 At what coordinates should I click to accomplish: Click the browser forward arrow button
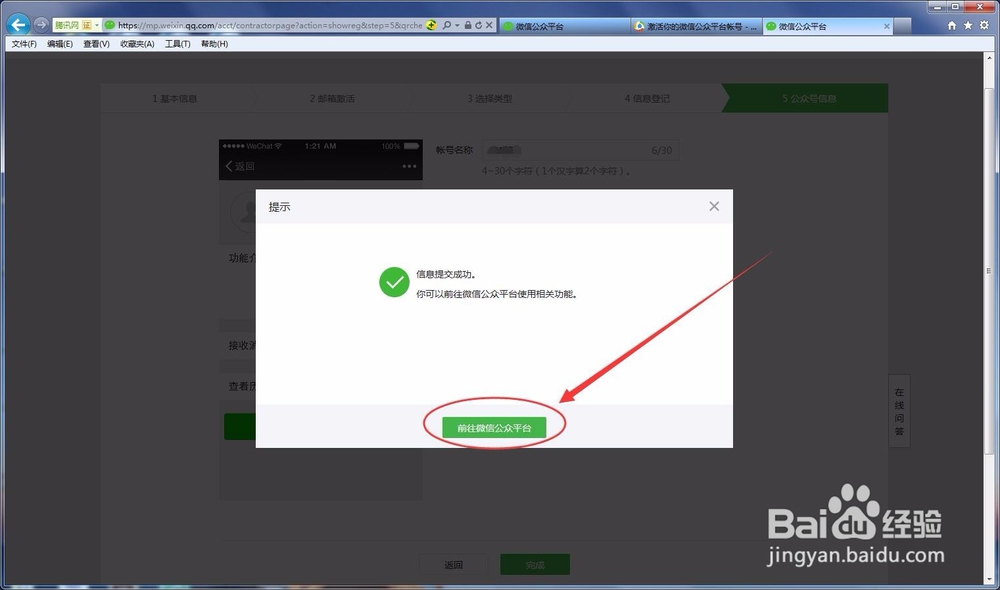coord(41,25)
